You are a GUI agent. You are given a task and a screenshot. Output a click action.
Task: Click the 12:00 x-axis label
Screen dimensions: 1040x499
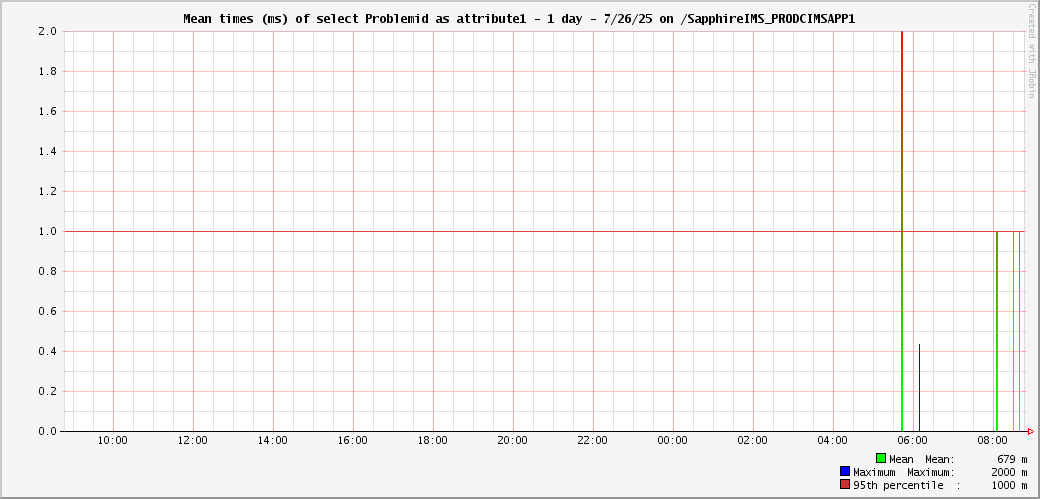(x=193, y=441)
